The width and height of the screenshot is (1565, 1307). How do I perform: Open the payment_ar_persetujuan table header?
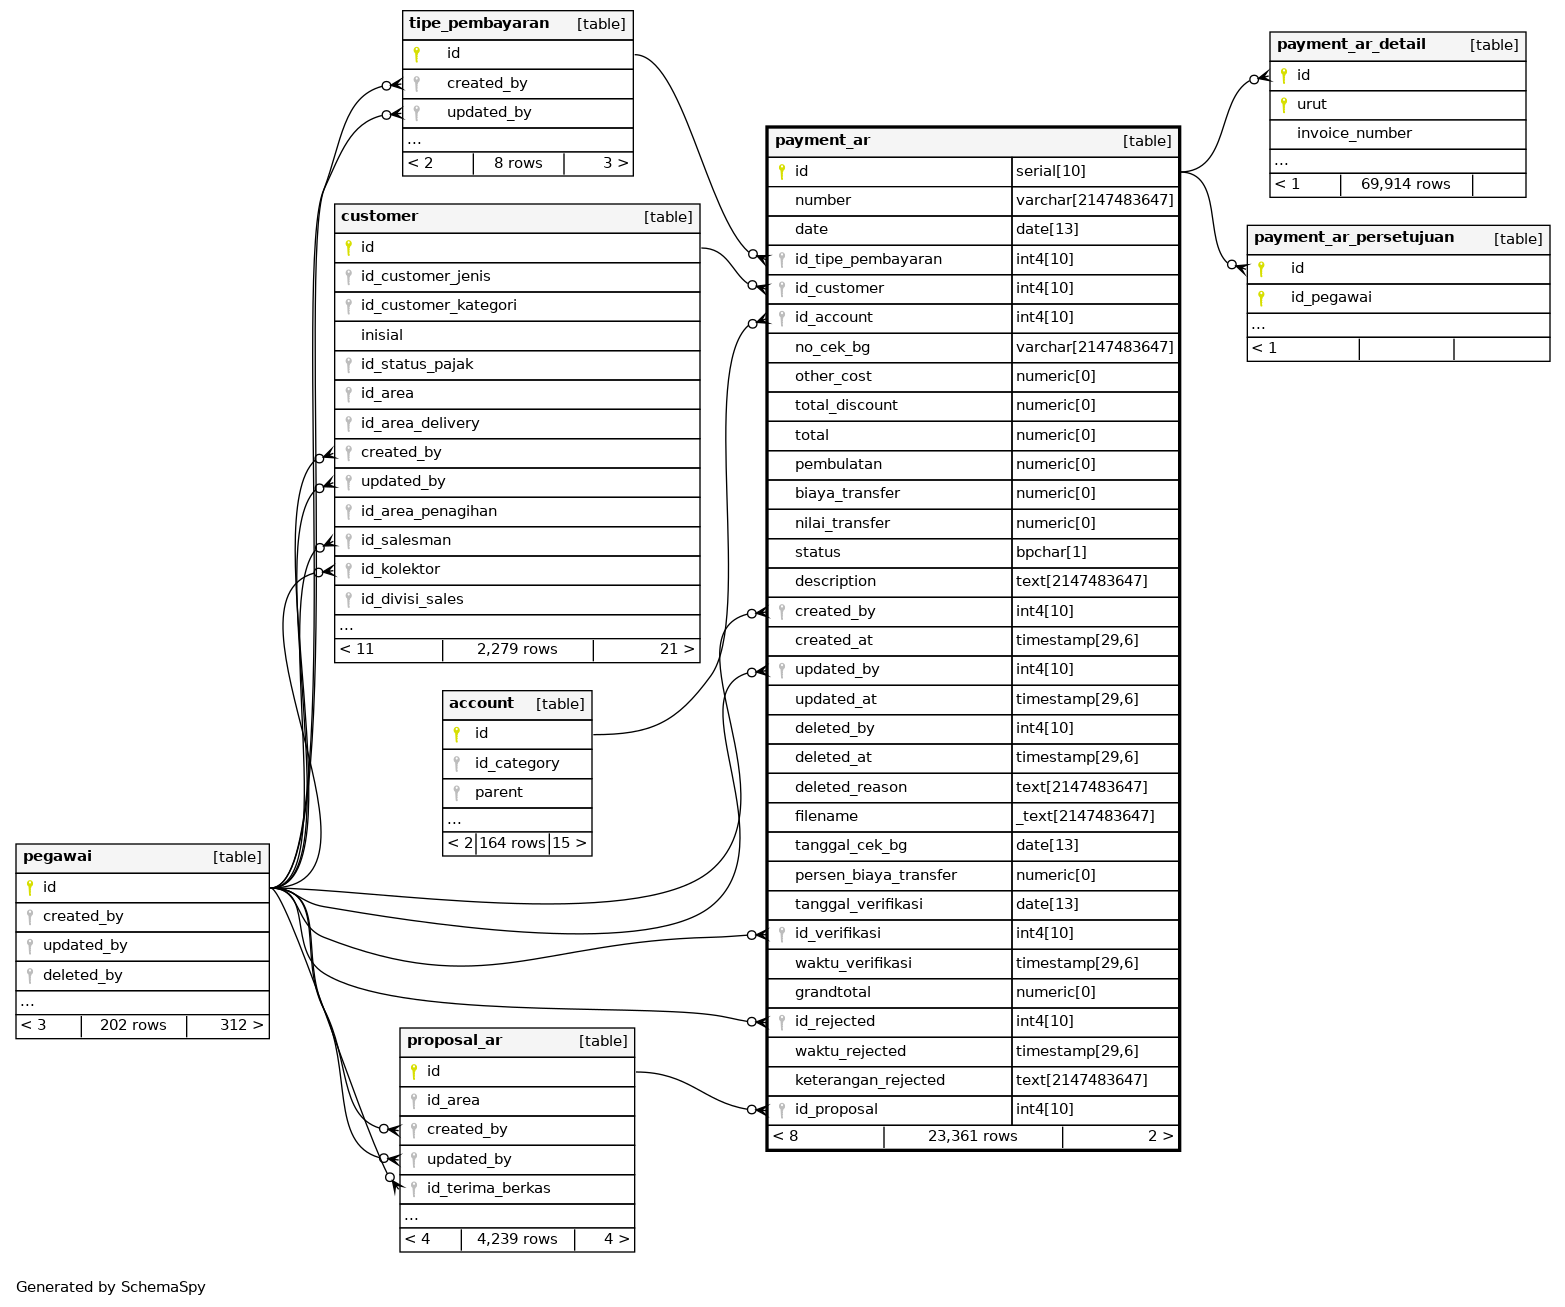(1353, 238)
